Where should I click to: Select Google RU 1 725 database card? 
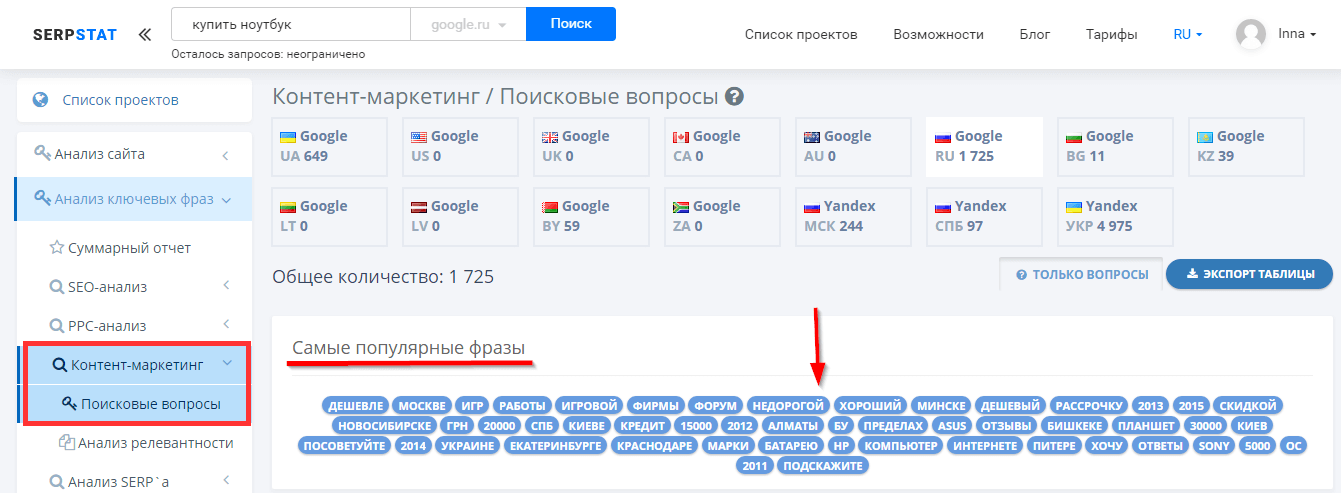984,147
